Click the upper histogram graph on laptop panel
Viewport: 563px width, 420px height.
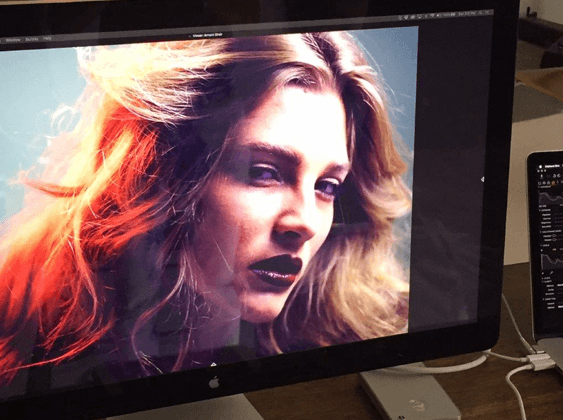pyautogui.click(x=551, y=197)
